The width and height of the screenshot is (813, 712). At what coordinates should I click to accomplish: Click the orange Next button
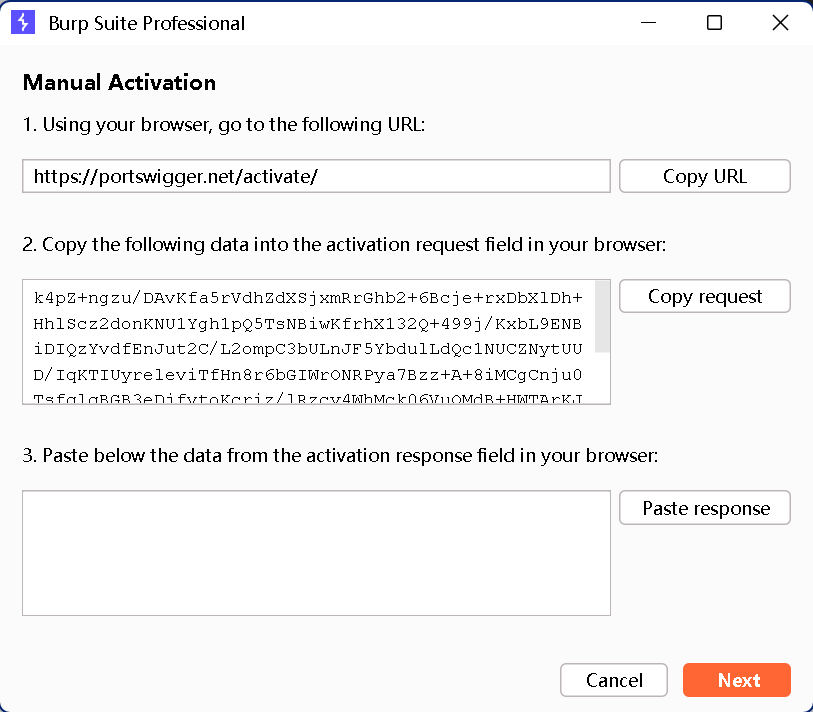737,680
